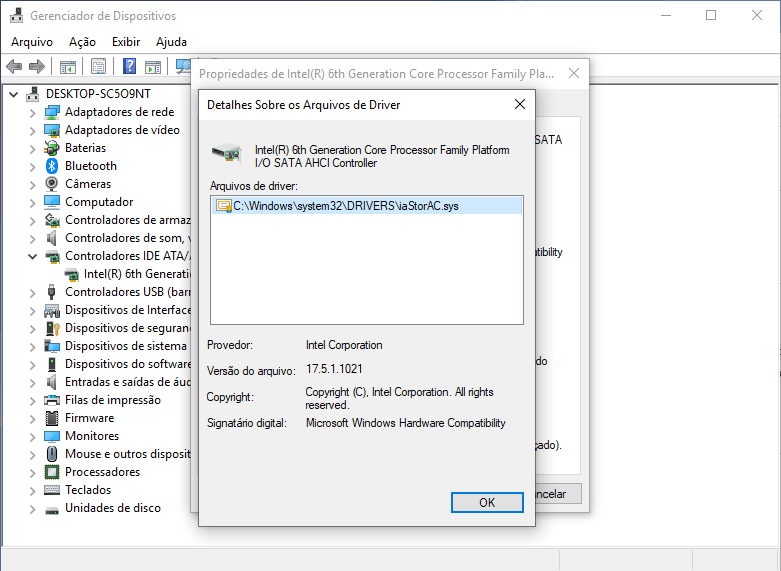781x571 pixels.
Task: Click the Teclados keyboard icon
Action: tap(52, 490)
